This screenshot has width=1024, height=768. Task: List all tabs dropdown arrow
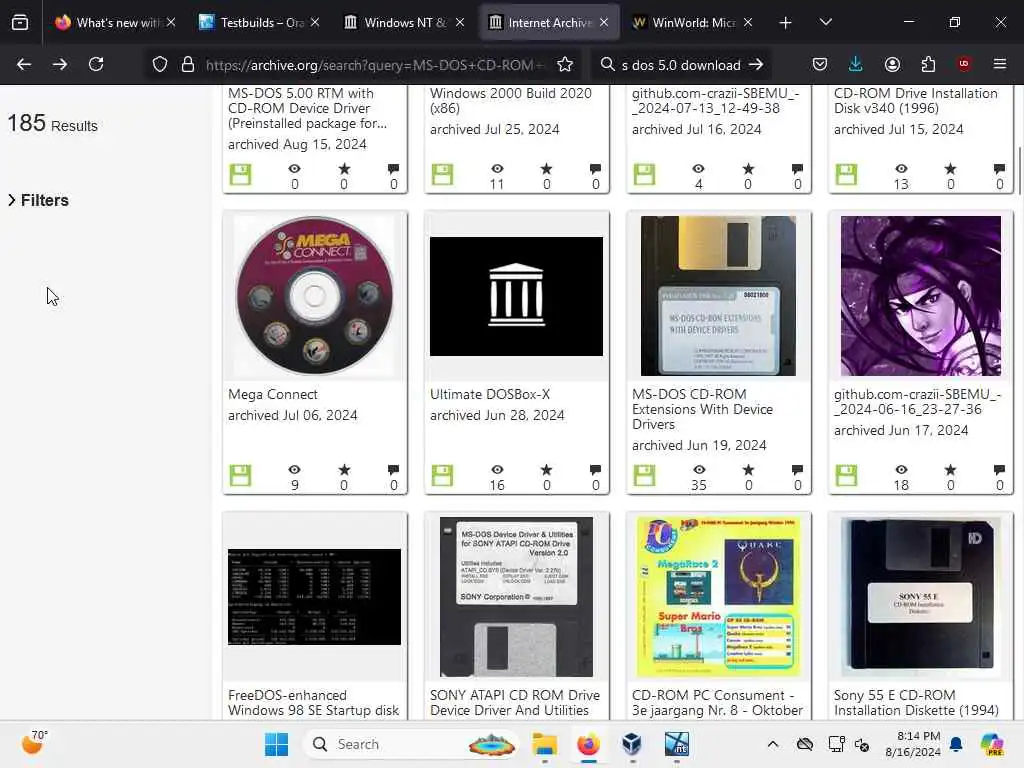click(825, 22)
